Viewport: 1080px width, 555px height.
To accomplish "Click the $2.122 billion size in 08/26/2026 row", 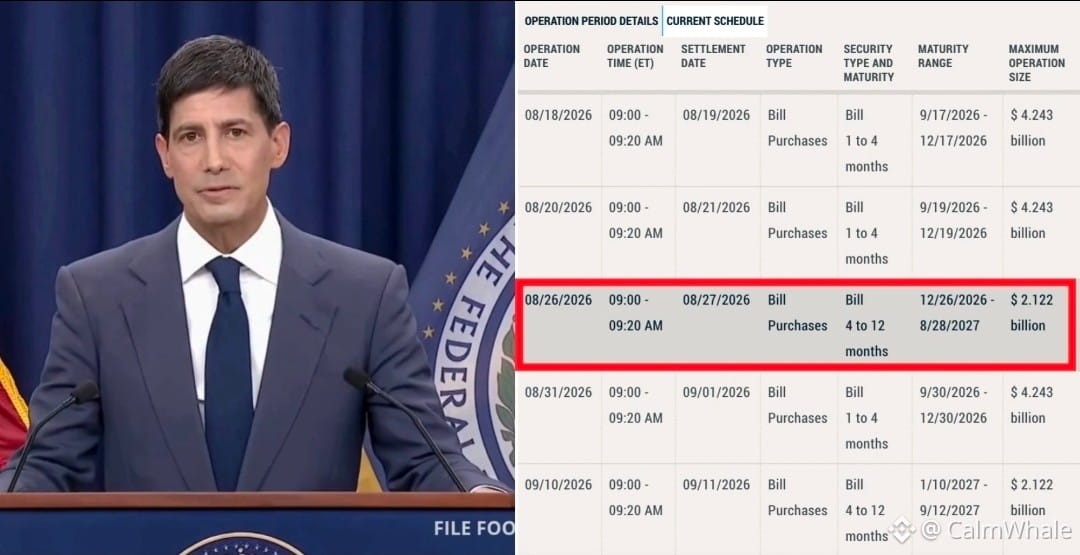I will [1032, 312].
